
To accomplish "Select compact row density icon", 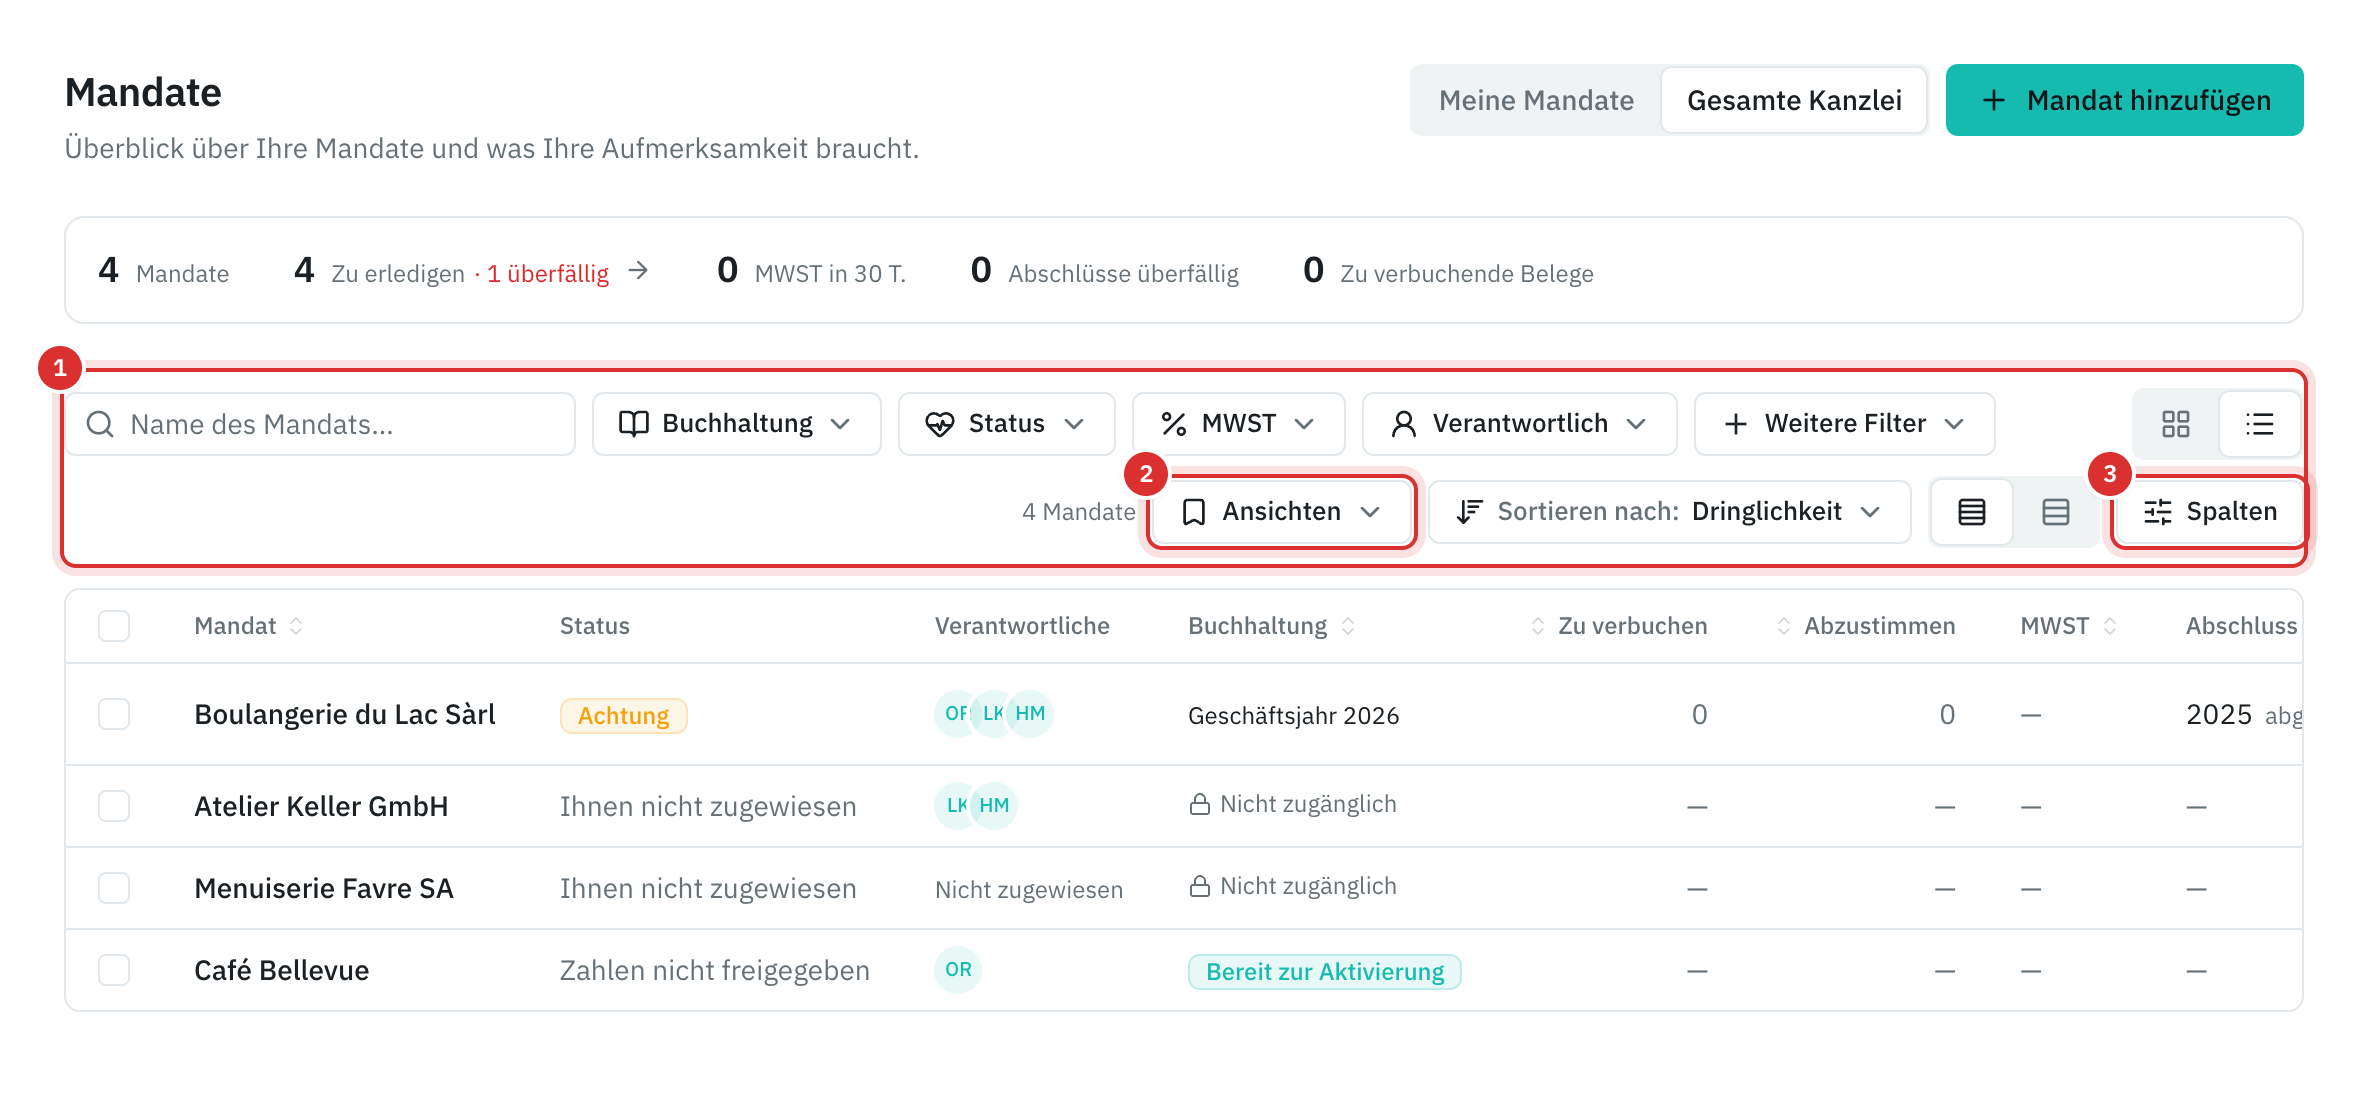I will pos(1971,512).
